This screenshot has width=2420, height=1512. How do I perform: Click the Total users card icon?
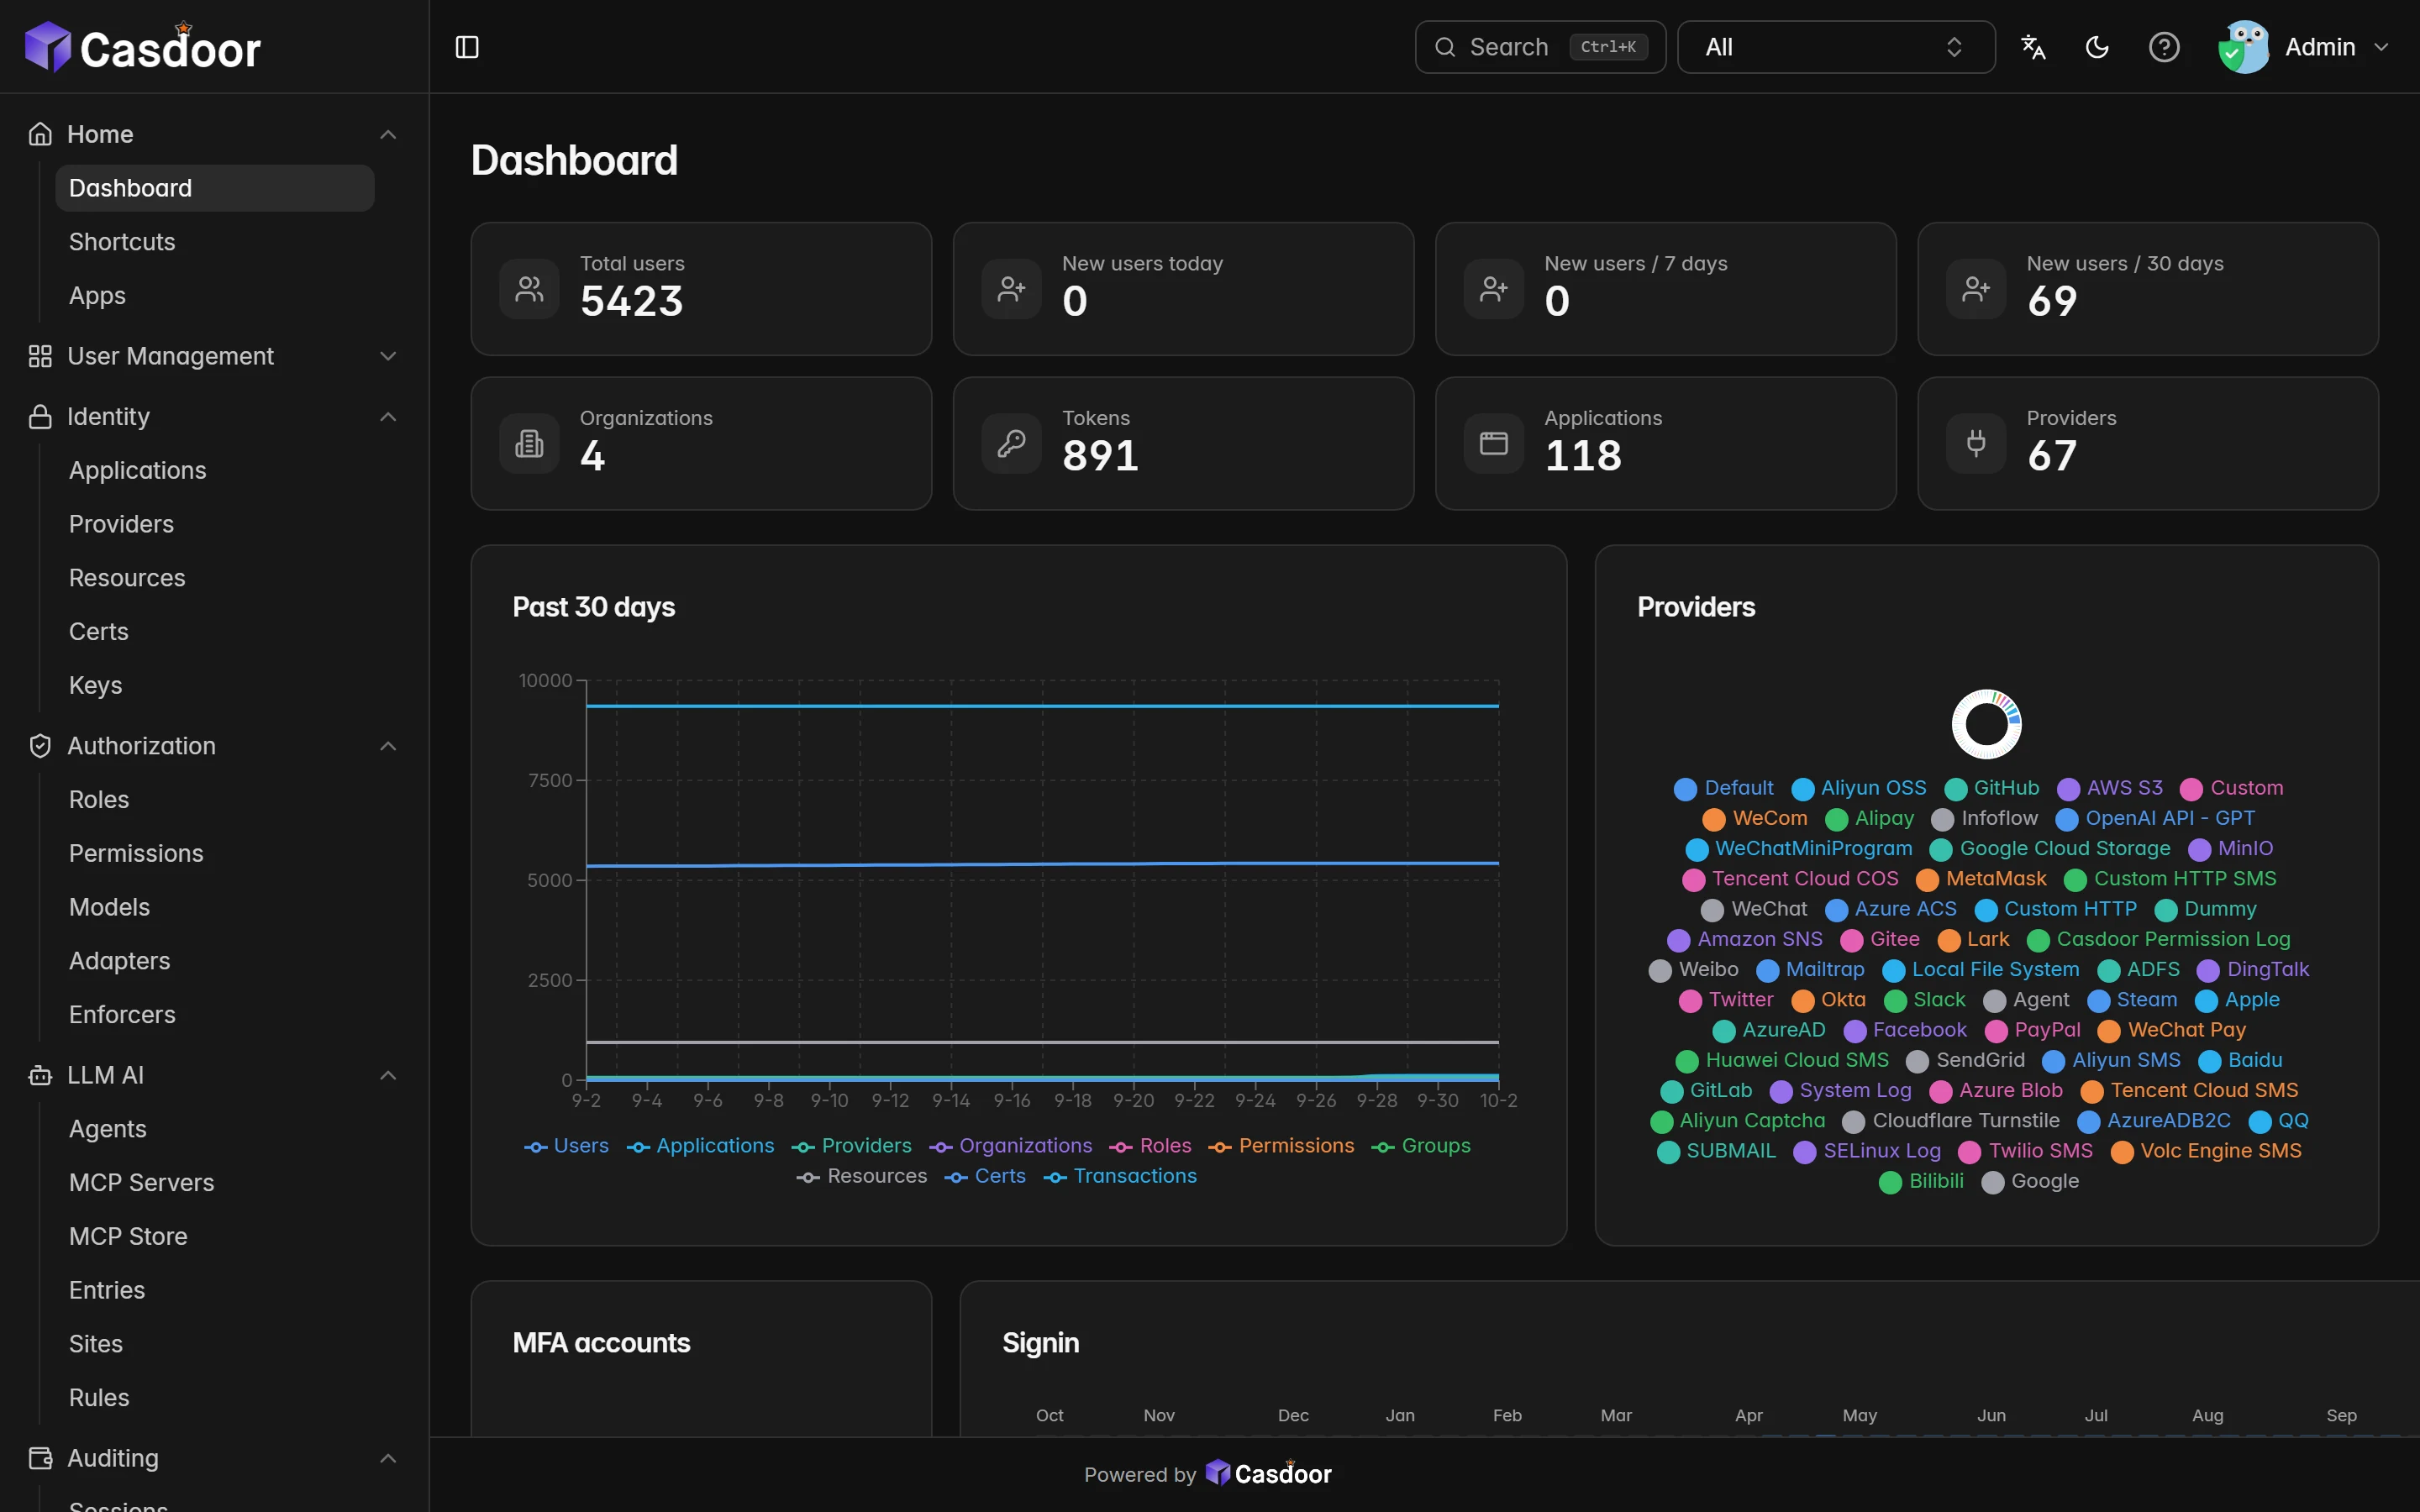pyautogui.click(x=529, y=289)
